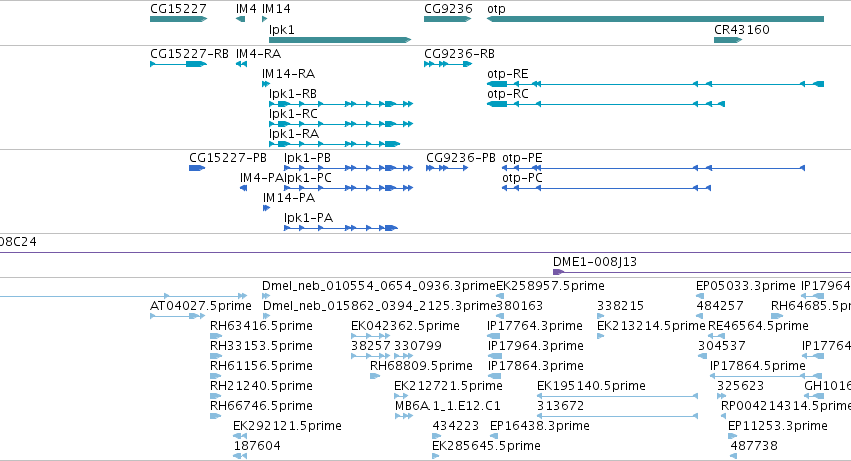Select the 38257 feature label

[371, 346]
